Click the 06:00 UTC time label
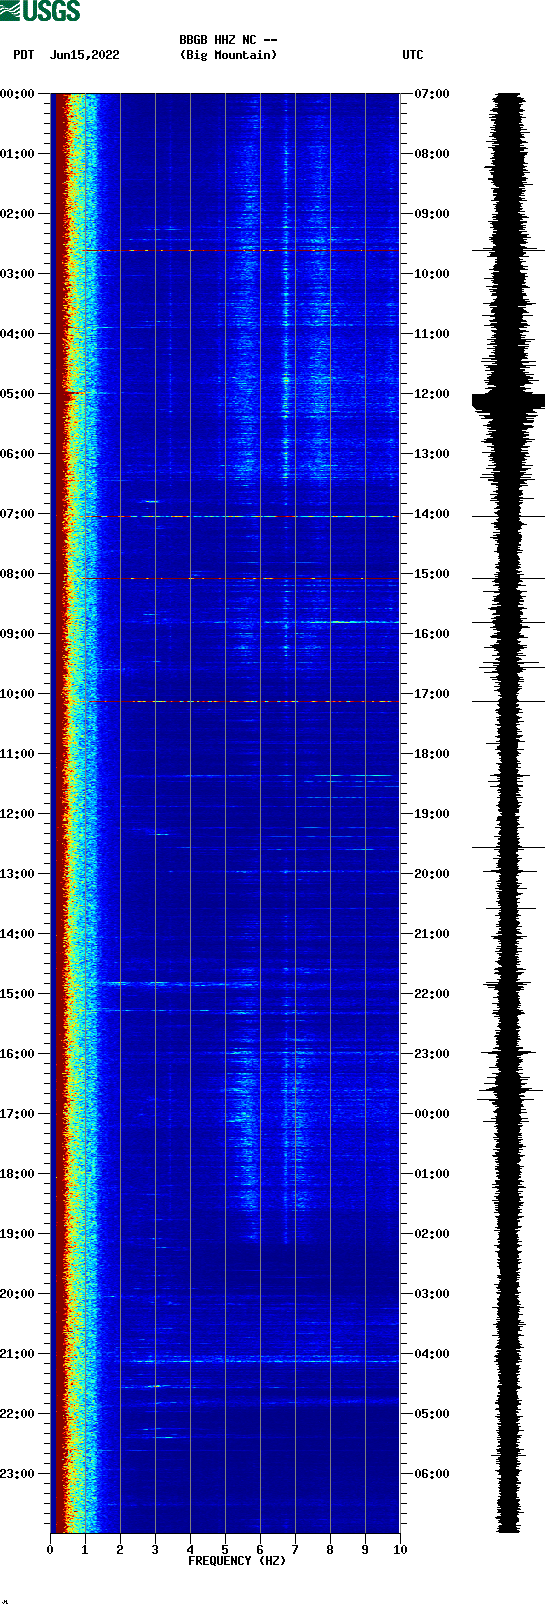The image size is (552, 1613). tap(432, 1474)
